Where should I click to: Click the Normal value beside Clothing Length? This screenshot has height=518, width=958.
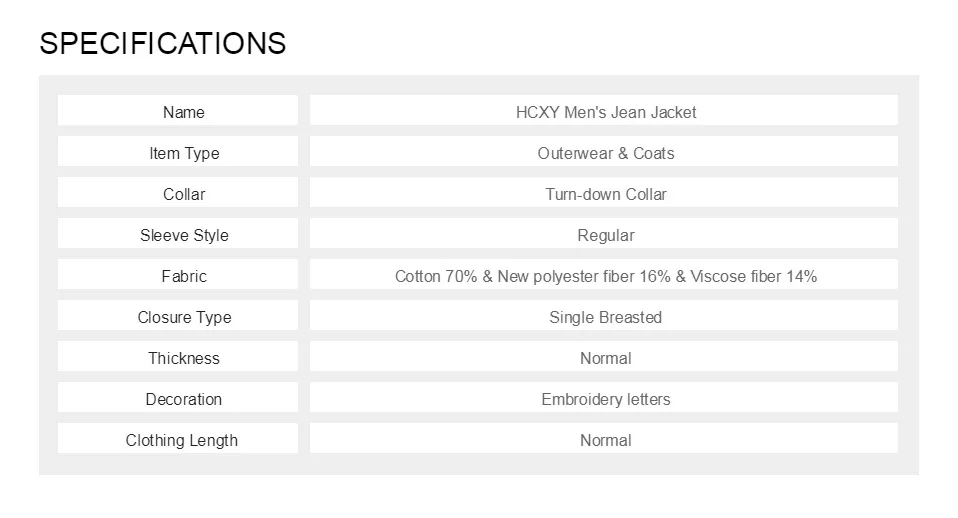pyautogui.click(x=604, y=437)
